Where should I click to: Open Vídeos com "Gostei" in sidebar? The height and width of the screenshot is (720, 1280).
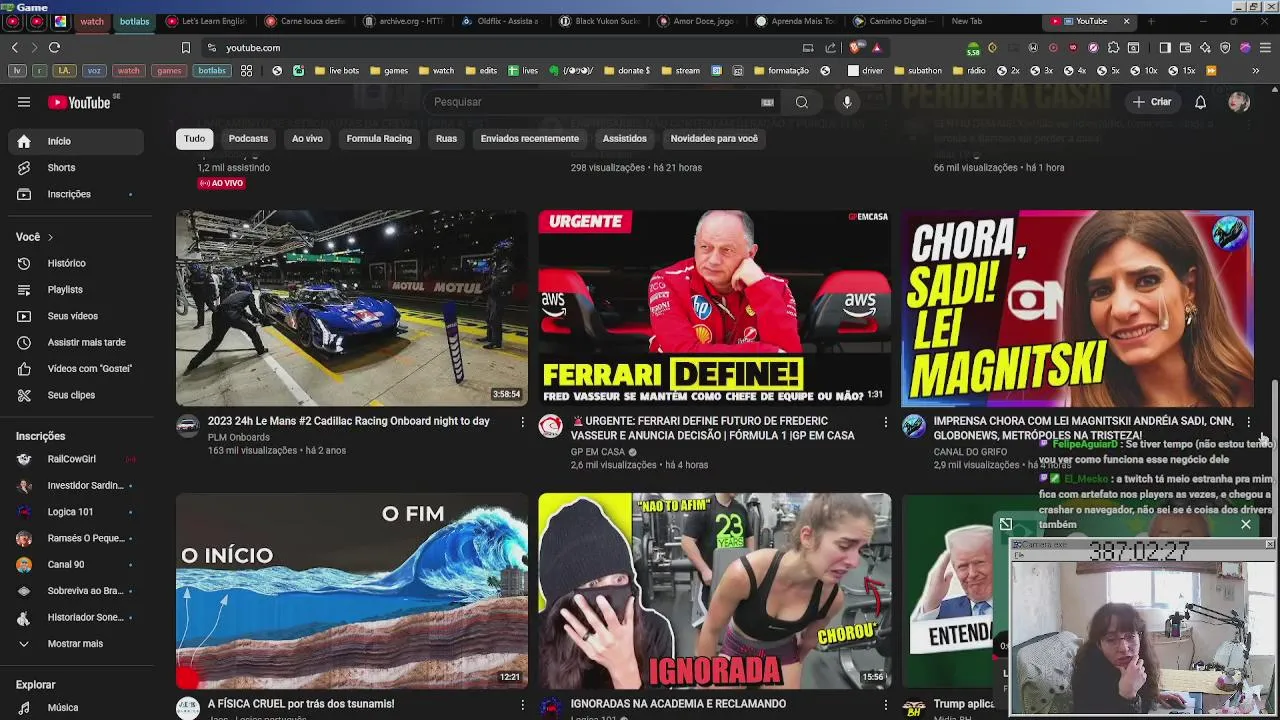click(x=76, y=369)
